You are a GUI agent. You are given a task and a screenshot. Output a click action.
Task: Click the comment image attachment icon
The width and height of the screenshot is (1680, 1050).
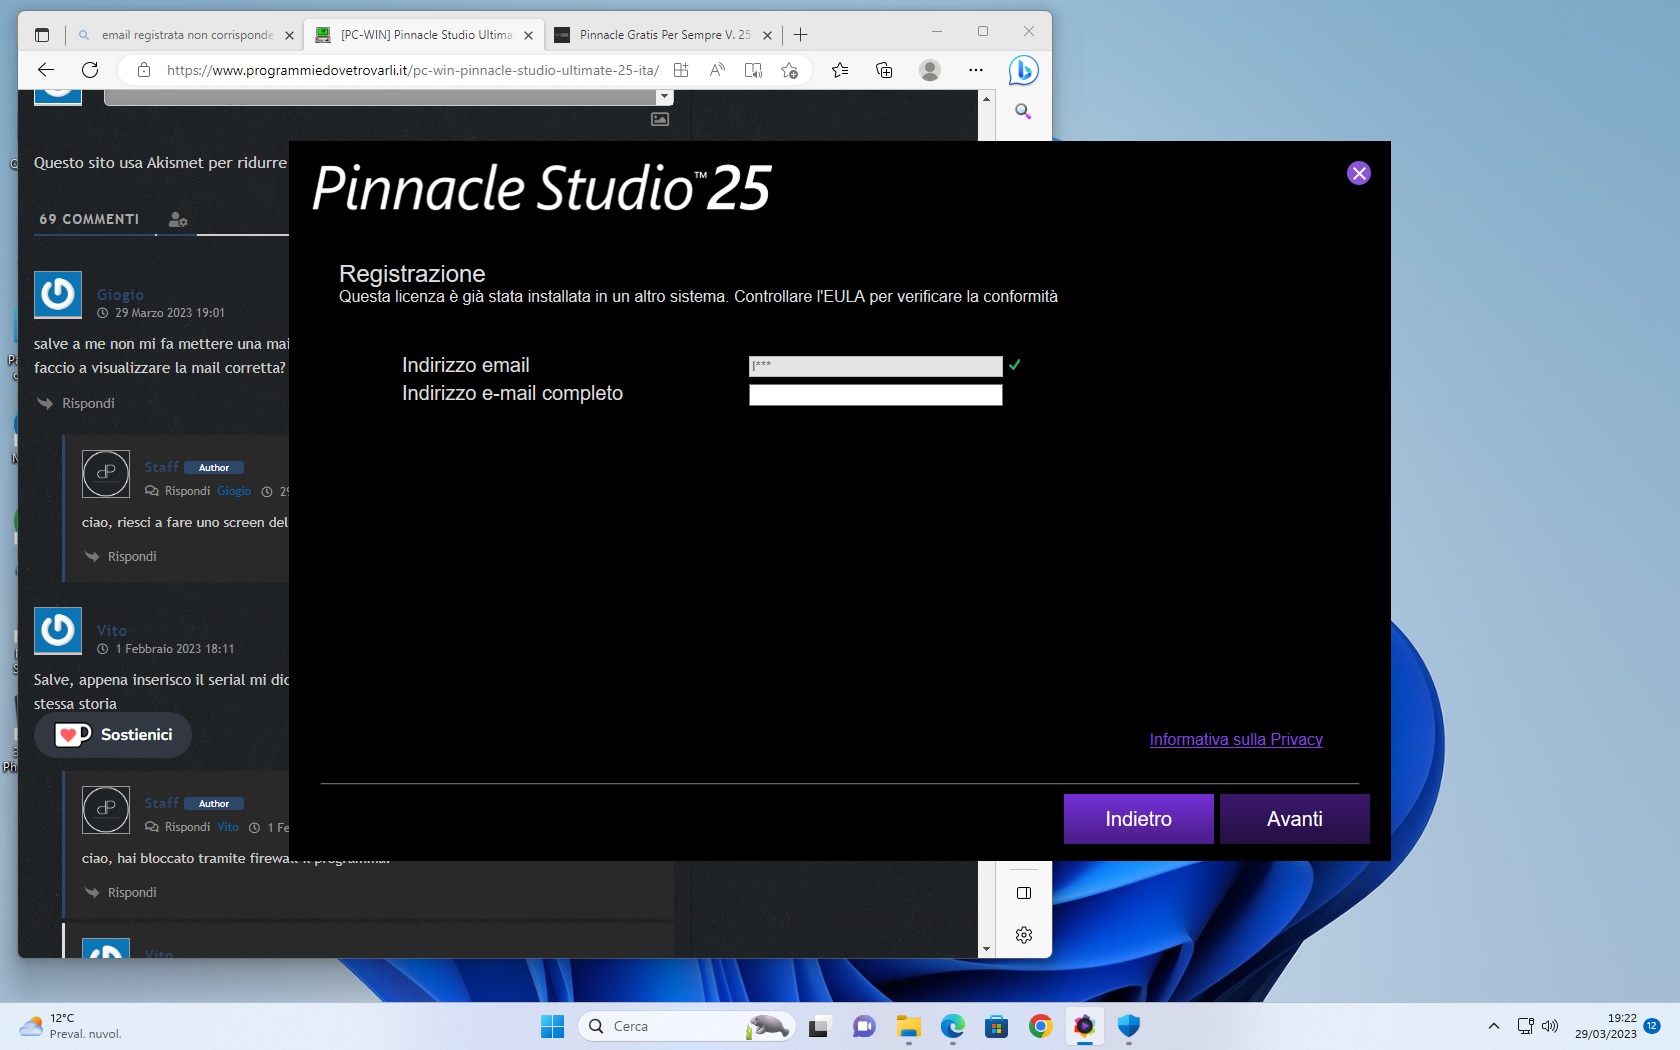[660, 119]
